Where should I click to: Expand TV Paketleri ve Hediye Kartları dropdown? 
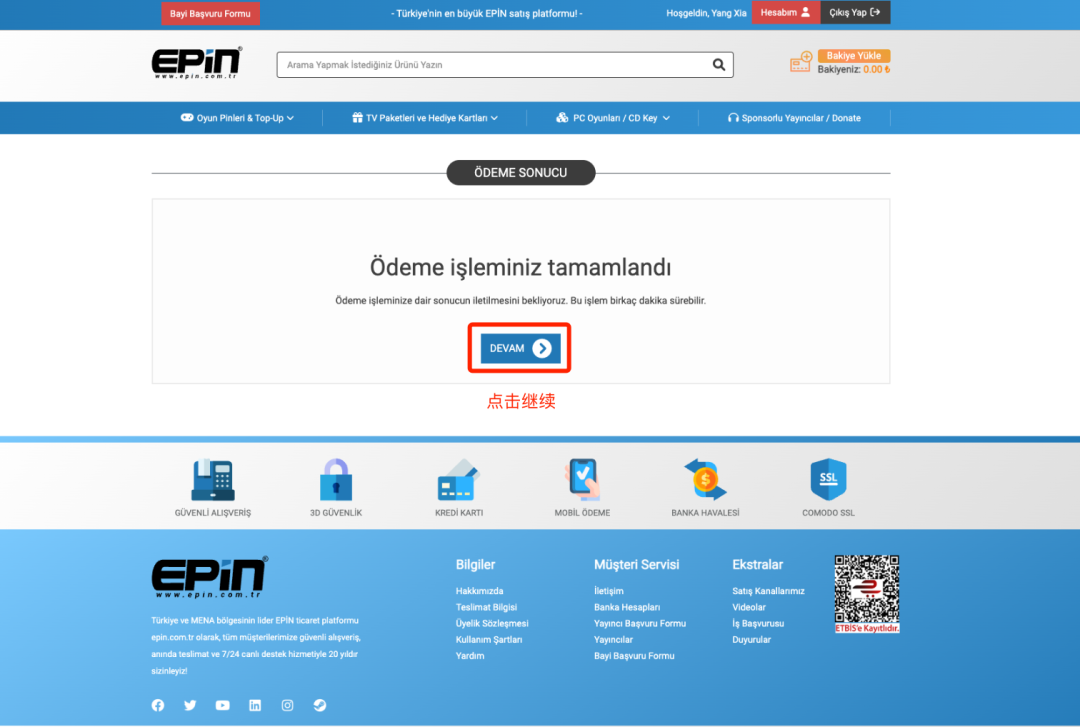425,118
